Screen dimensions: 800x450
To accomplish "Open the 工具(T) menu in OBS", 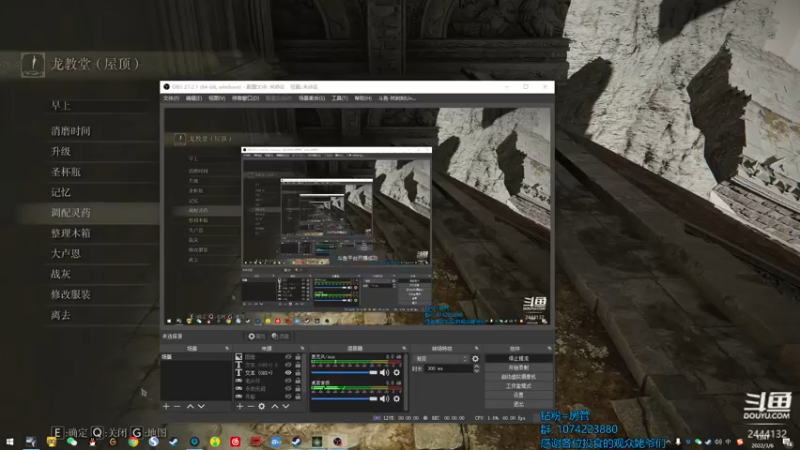I will point(339,98).
